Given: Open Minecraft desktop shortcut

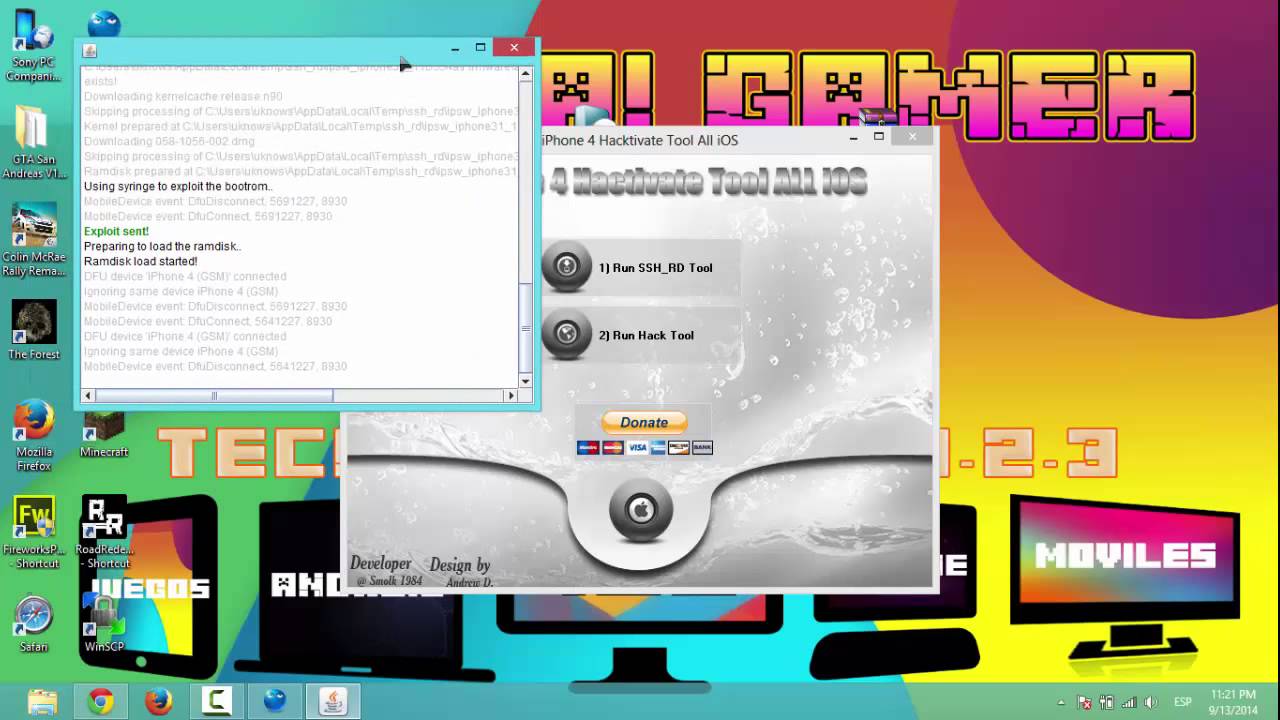Looking at the screenshot, I should pos(104,435).
